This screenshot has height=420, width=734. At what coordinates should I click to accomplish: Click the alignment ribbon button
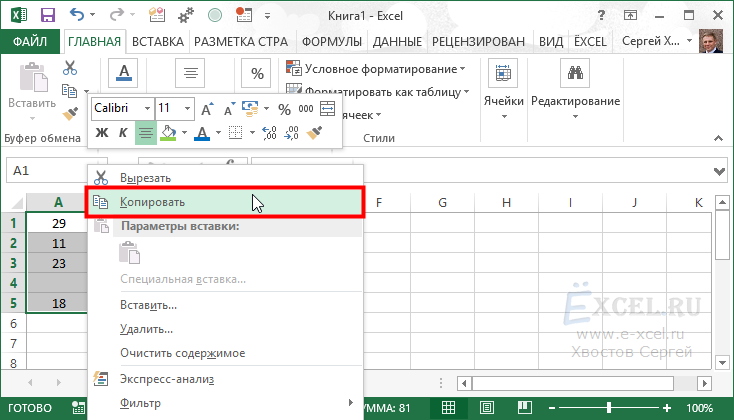(x=190, y=73)
